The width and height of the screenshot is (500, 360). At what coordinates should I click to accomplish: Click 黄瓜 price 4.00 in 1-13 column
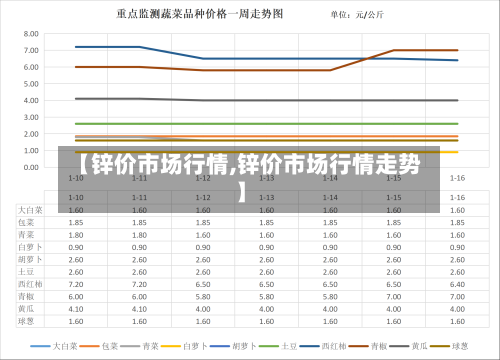pos(267,309)
